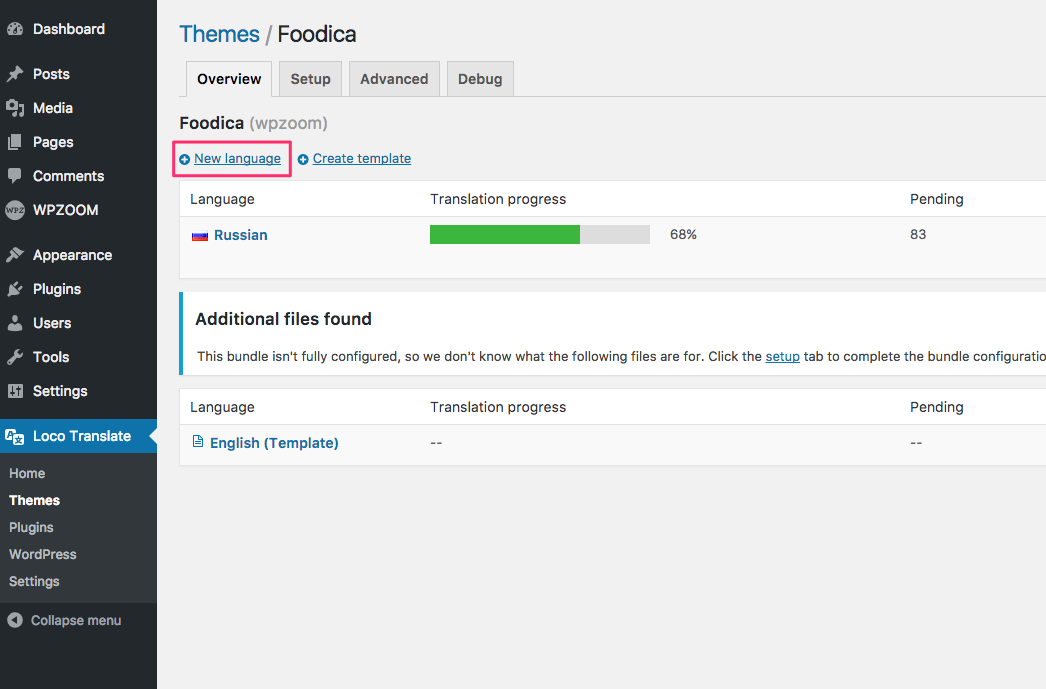1046x689 pixels.
Task: Click the Media library icon
Action: point(15,108)
